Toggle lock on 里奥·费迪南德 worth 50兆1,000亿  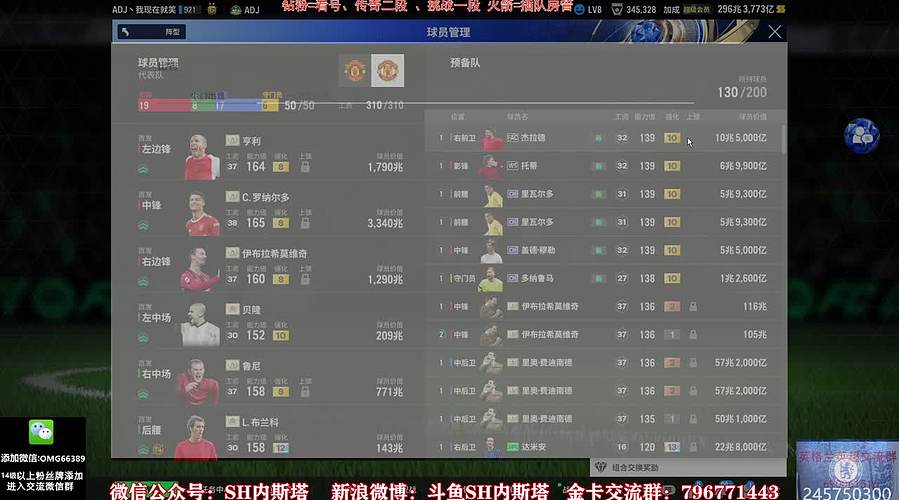(x=693, y=419)
